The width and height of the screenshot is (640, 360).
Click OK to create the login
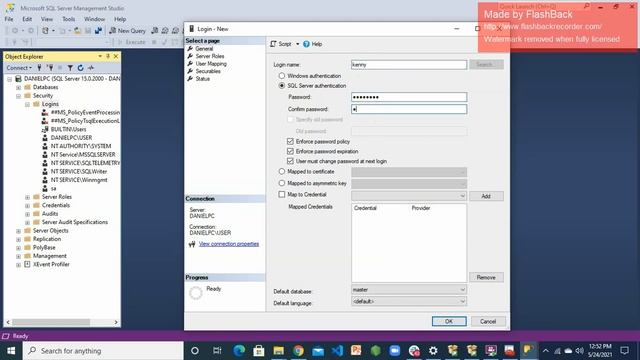click(x=449, y=321)
